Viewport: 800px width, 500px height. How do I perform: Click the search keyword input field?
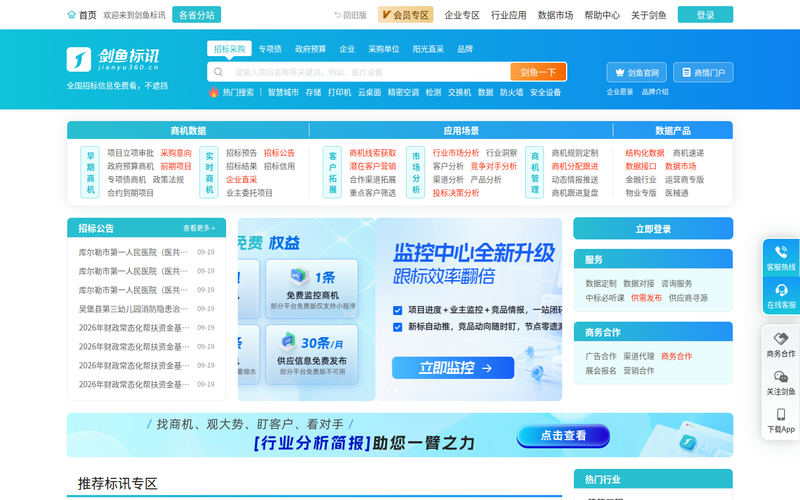click(367, 72)
